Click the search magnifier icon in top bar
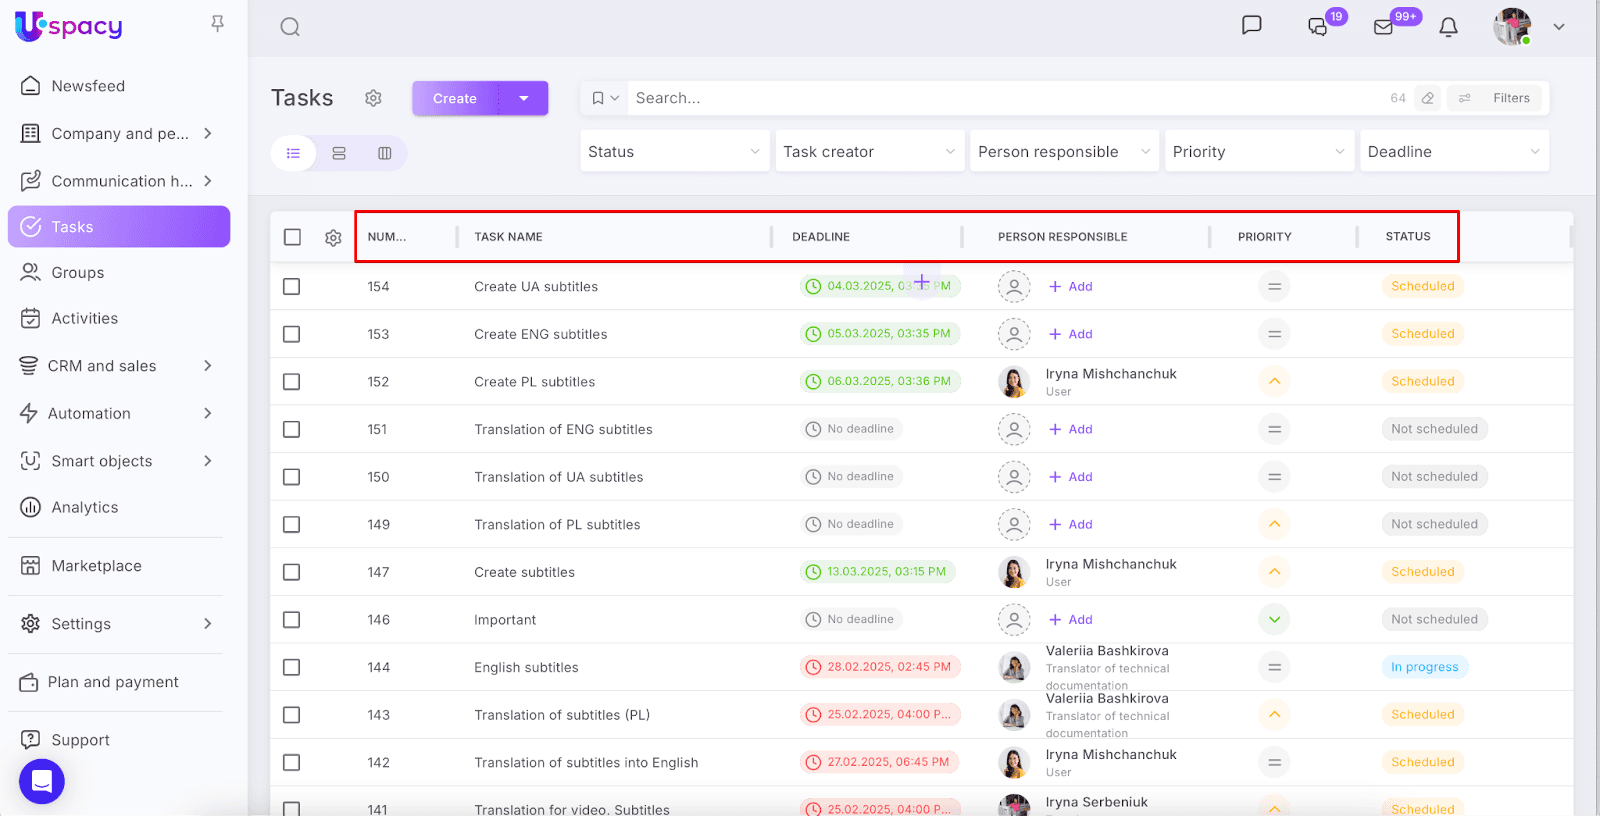This screenshot has width=1600, height=816. pos(290,27)
